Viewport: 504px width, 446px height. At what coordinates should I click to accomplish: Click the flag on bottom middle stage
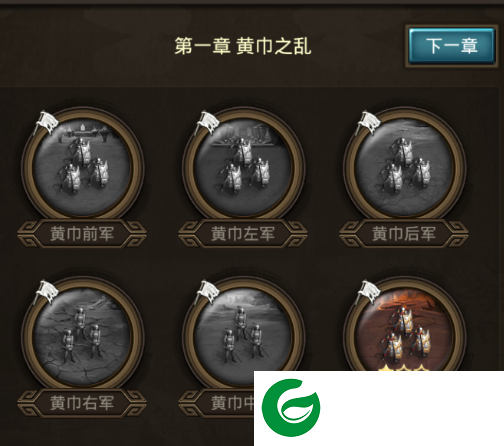(207, 292)
